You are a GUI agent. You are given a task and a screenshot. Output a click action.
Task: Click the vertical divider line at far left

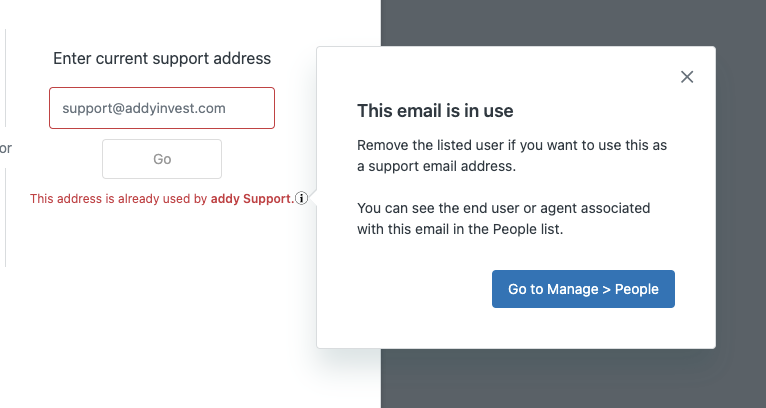click(6, 80)
